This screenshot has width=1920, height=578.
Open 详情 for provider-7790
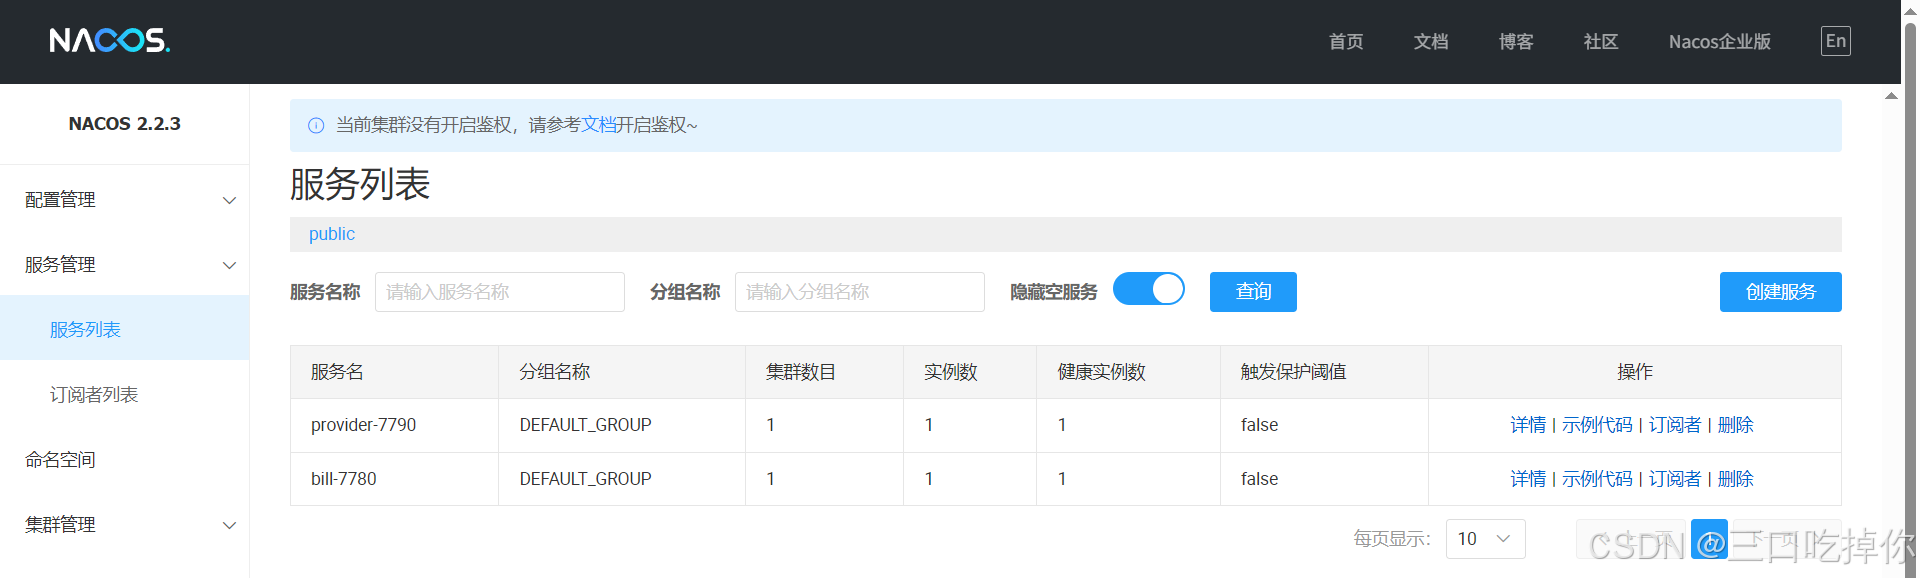(1528, 425)
